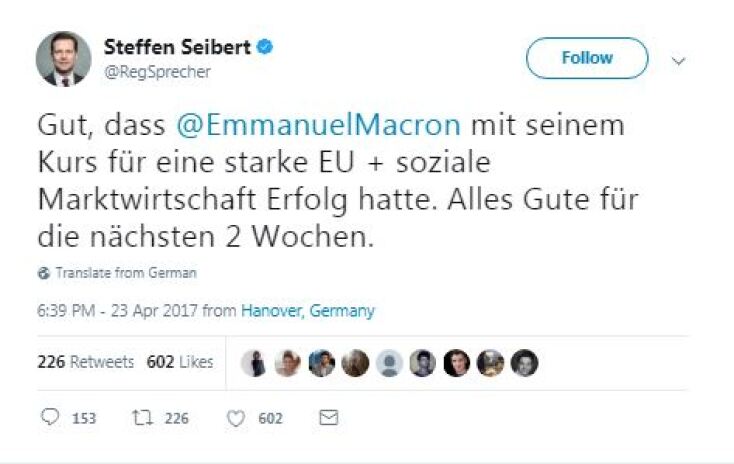The height and width of the screenshot is (464, 734).
Task: View the 602 Likes list
Action: [180, 362]
